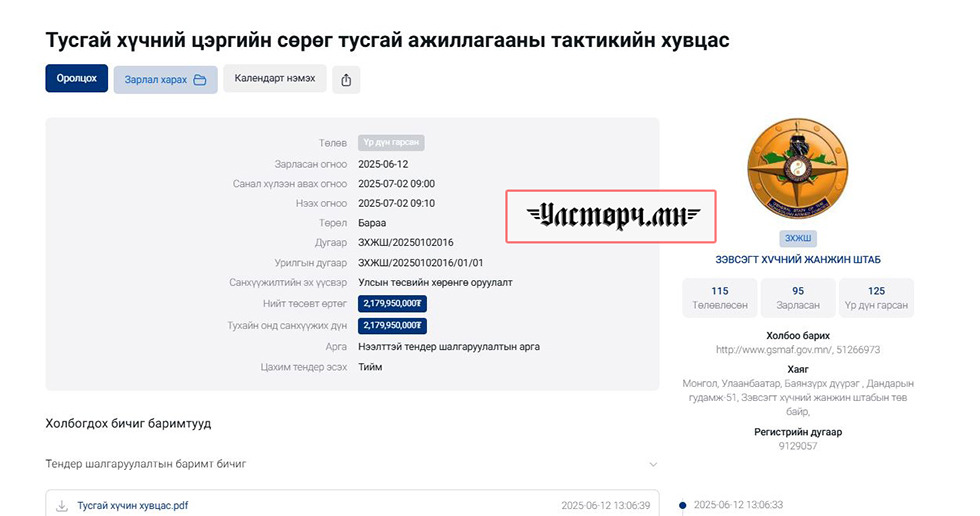Click the Тухайн онд санхүүжих дүн amount badge
Image resolution: width=980 pixels, height=516 pixels.
pyautogui.click(x=392, y=326)
